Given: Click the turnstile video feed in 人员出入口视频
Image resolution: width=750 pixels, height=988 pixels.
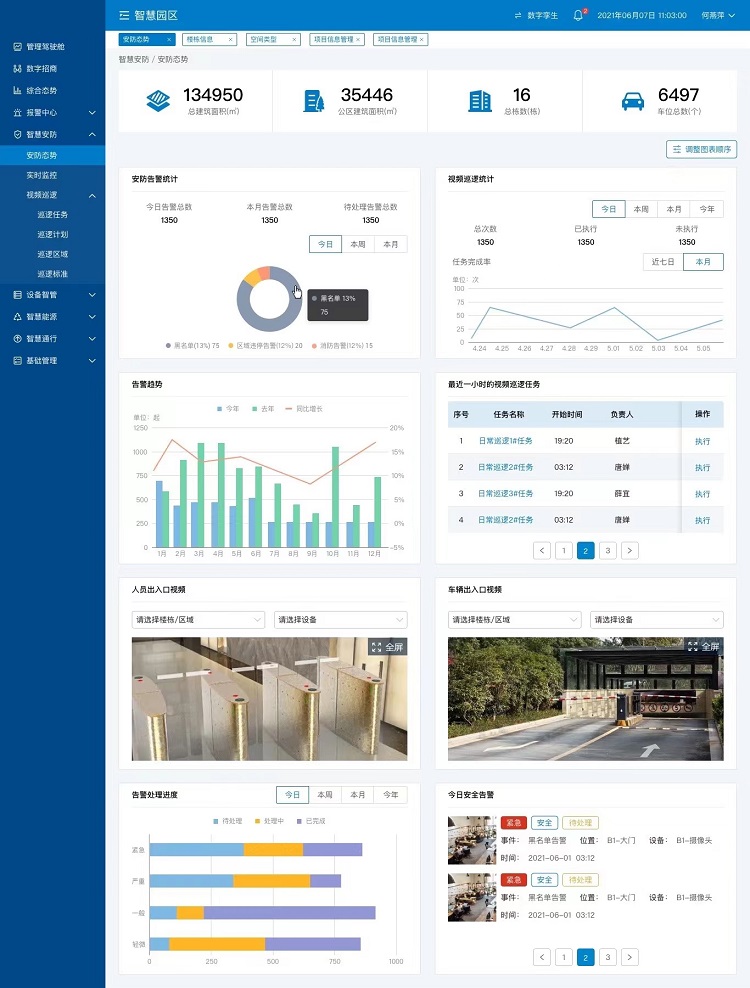Looking at the screenshot, I should tap(269, 699).
